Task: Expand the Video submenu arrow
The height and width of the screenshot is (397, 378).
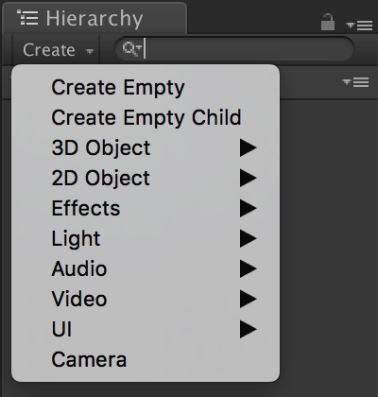Action: pos(248,299)
